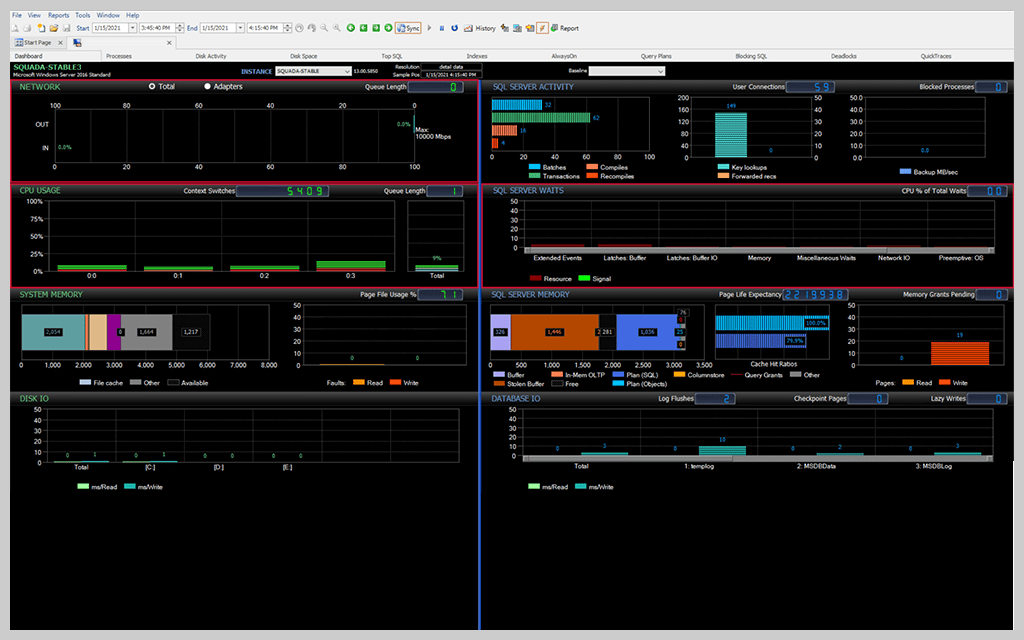Click the blue refresh toolbar icon
1024x640 pixels.
pos(454,28)
